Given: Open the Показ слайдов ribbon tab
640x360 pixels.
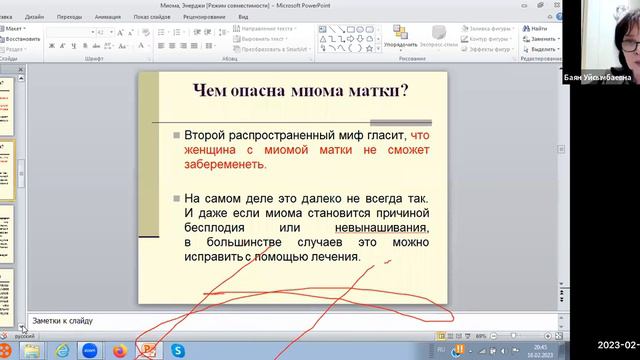Looking at the screenshot, I should tap(152, 17).
